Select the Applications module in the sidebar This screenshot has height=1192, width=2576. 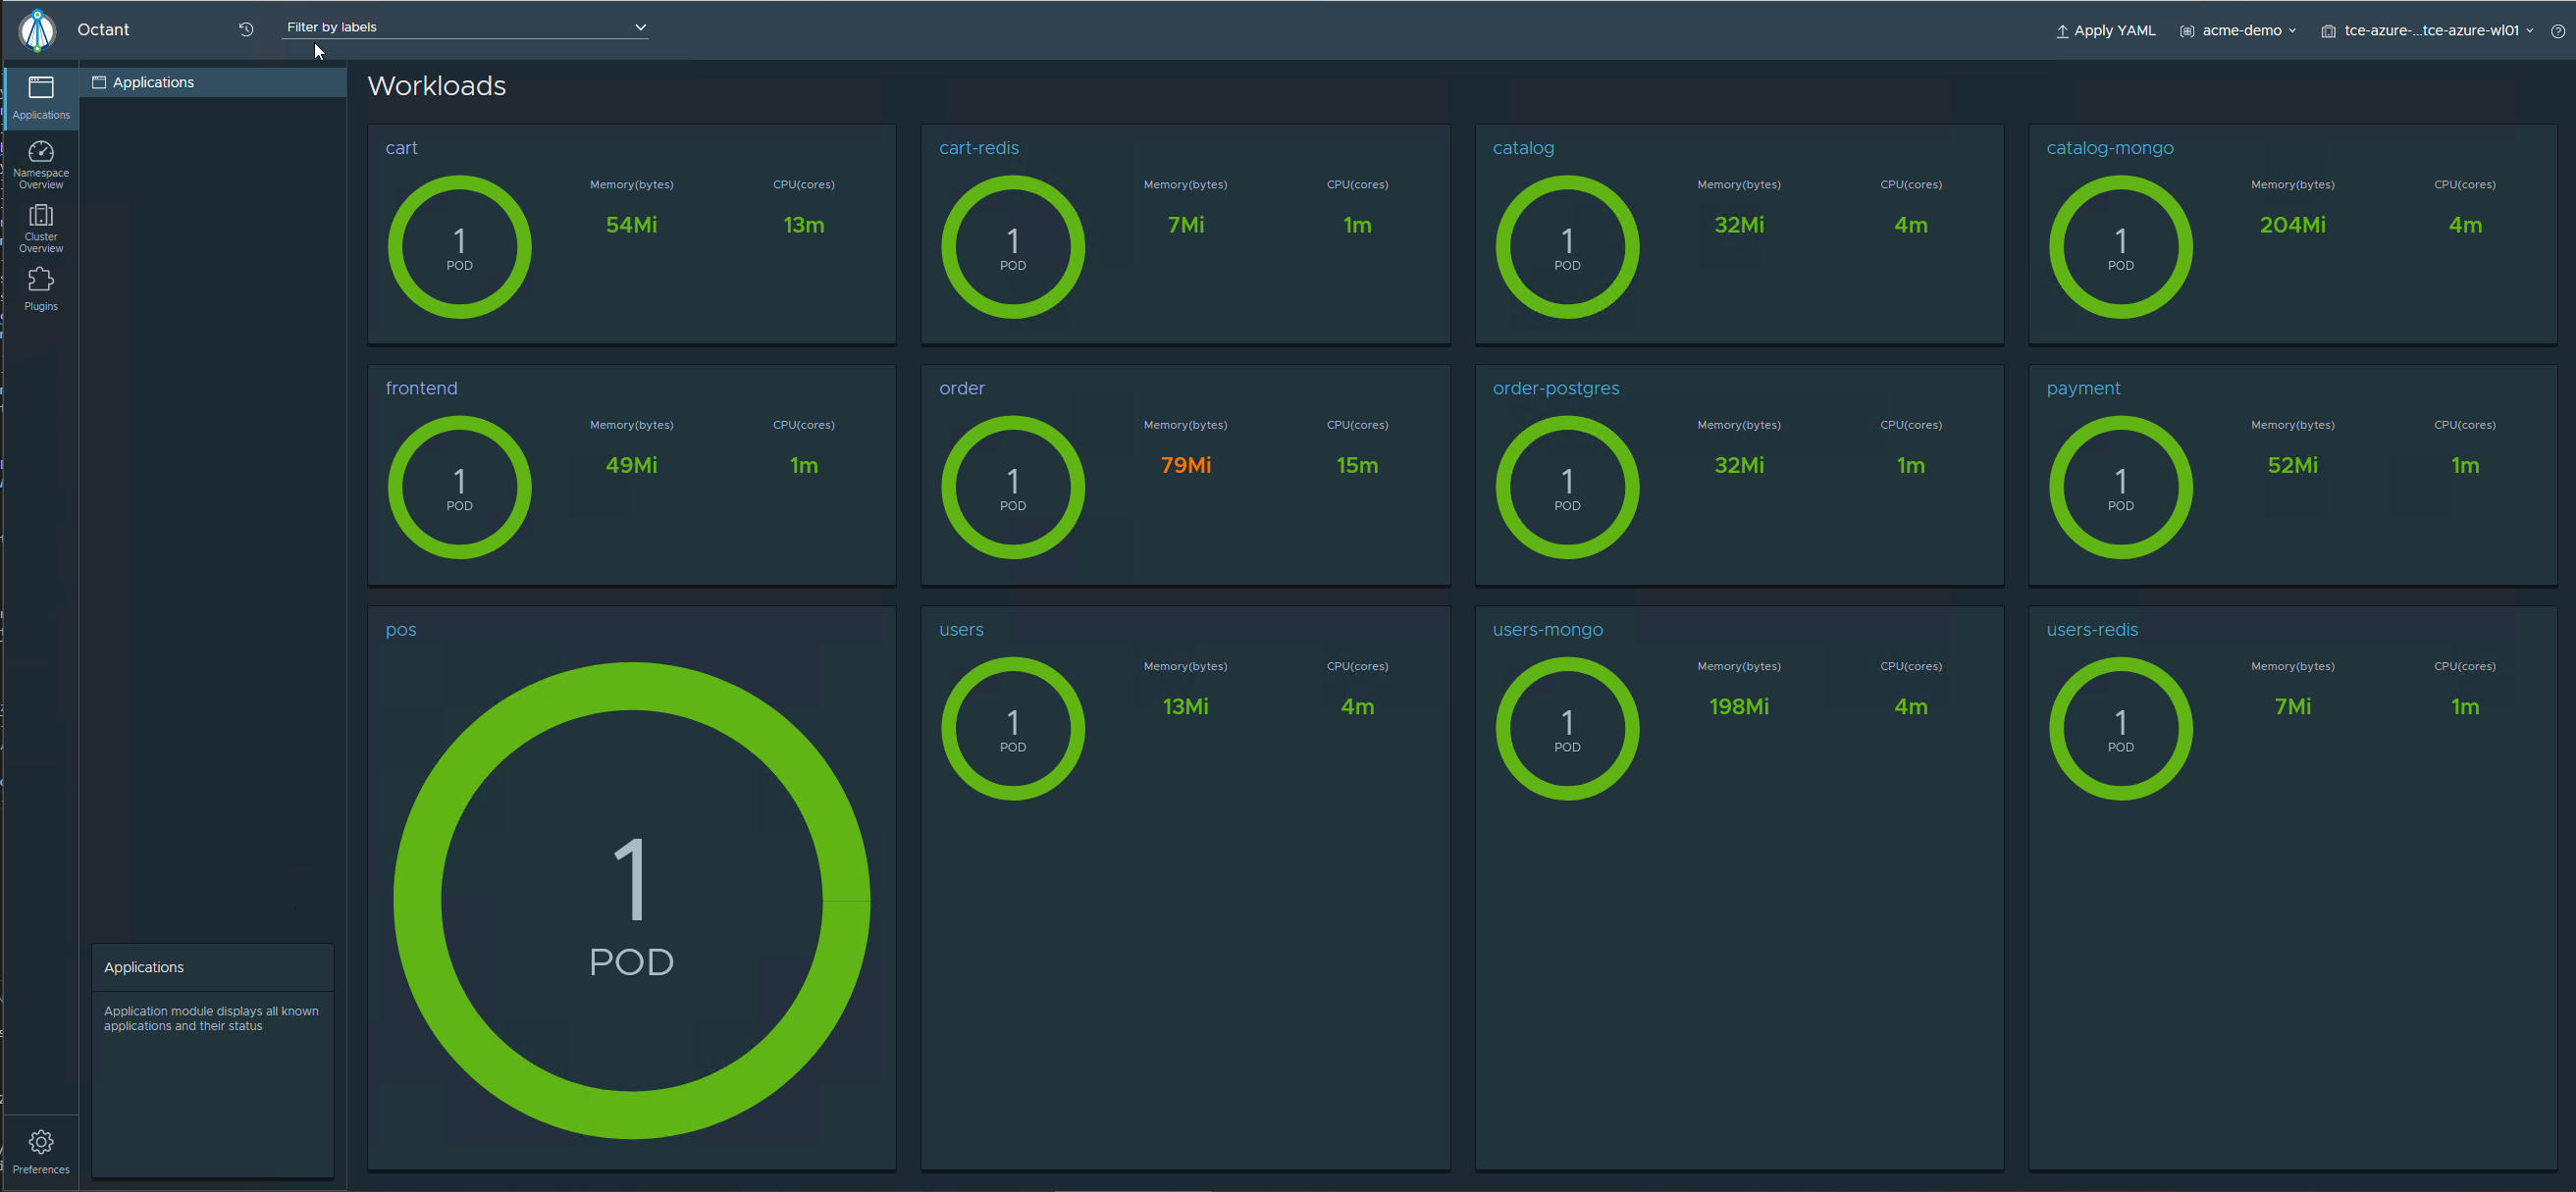pyautogui.click(x=40, y=97)
